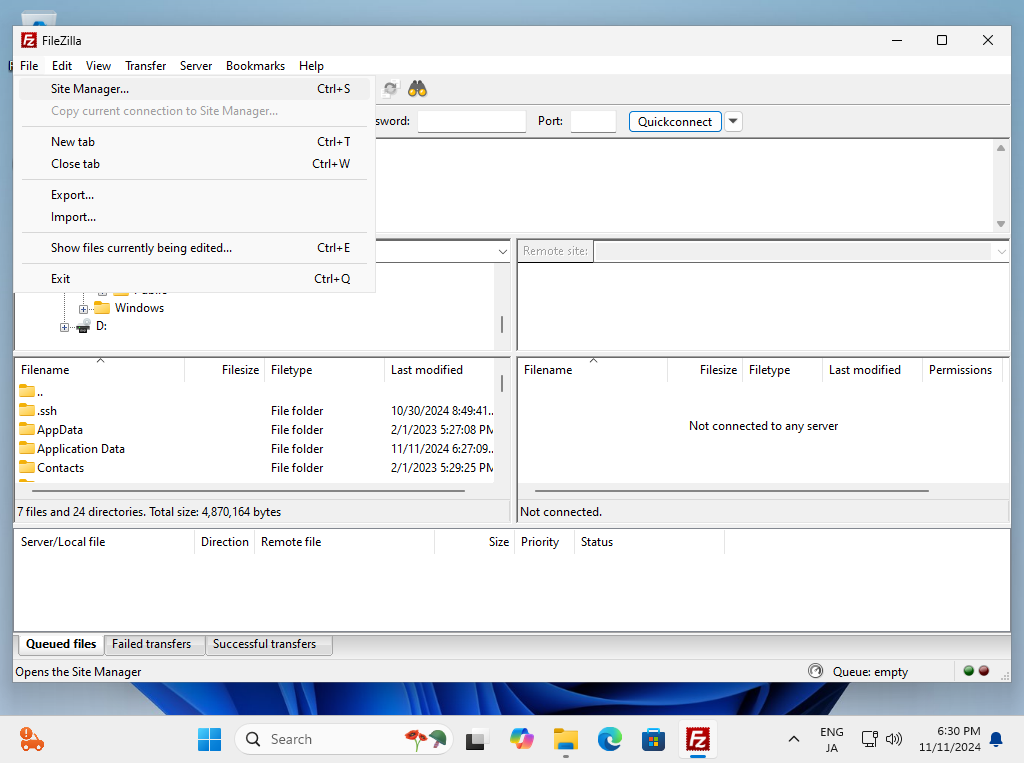This screenshot has height=763, width=1024.
Task: Sort local files by Filesize column
Action: click(225, 370)
